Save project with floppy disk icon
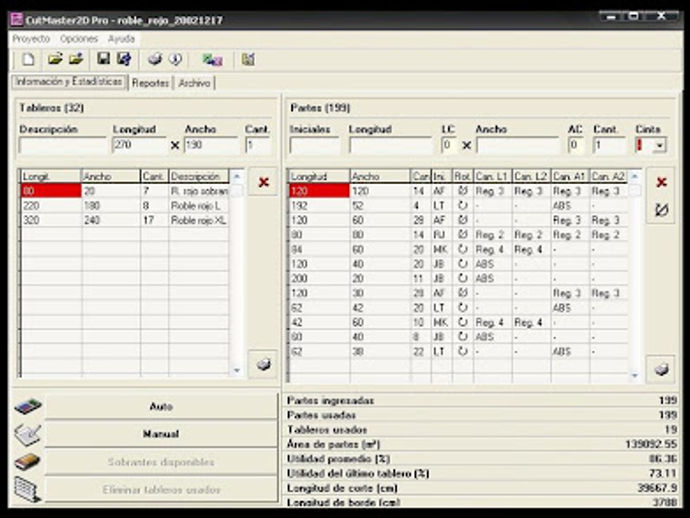This screenshot has height=518, width=690. [x=103, y=59]
